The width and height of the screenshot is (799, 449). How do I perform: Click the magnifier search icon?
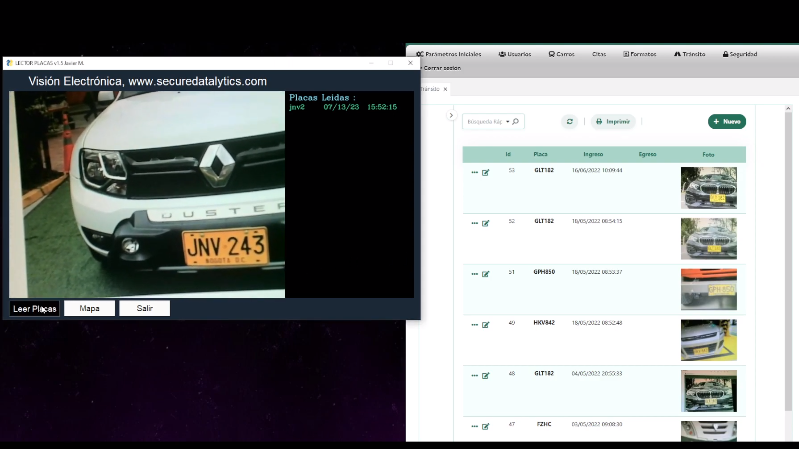516,121
